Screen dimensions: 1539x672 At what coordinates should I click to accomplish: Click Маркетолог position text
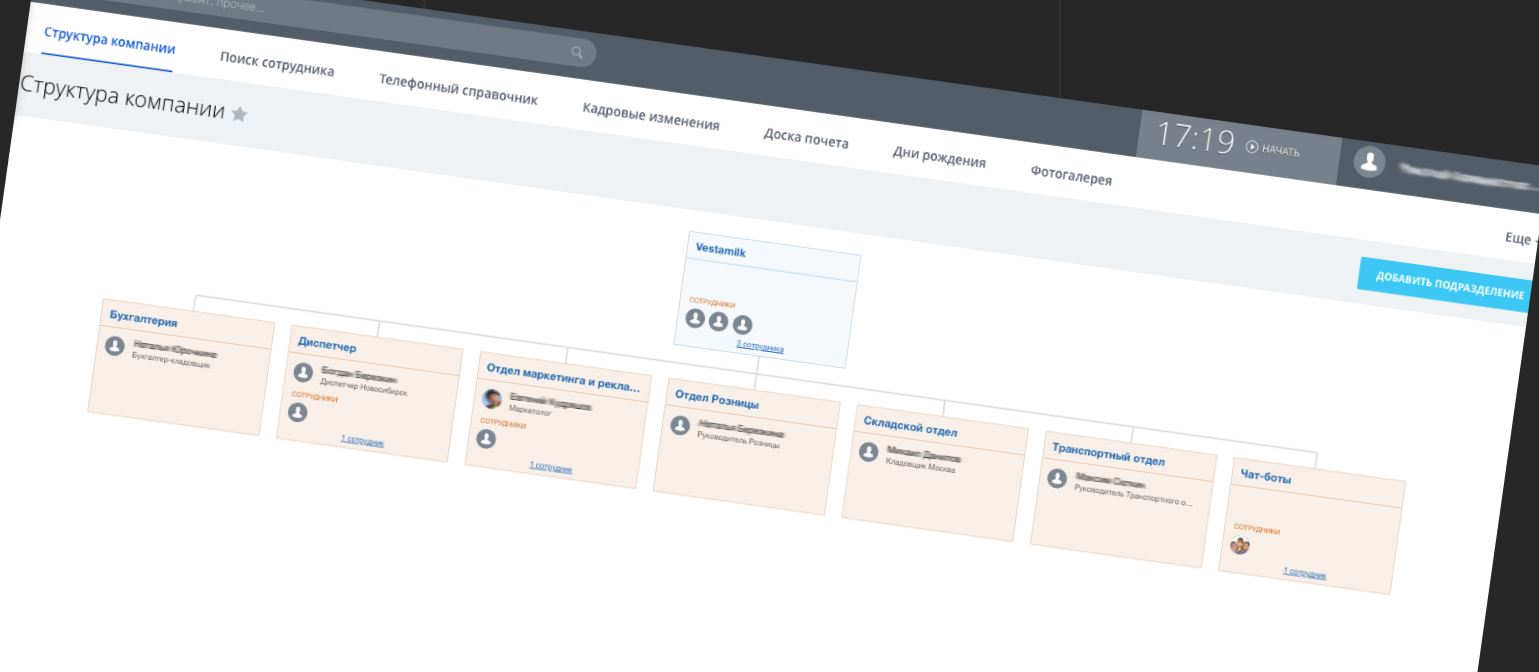click(530, 410)
